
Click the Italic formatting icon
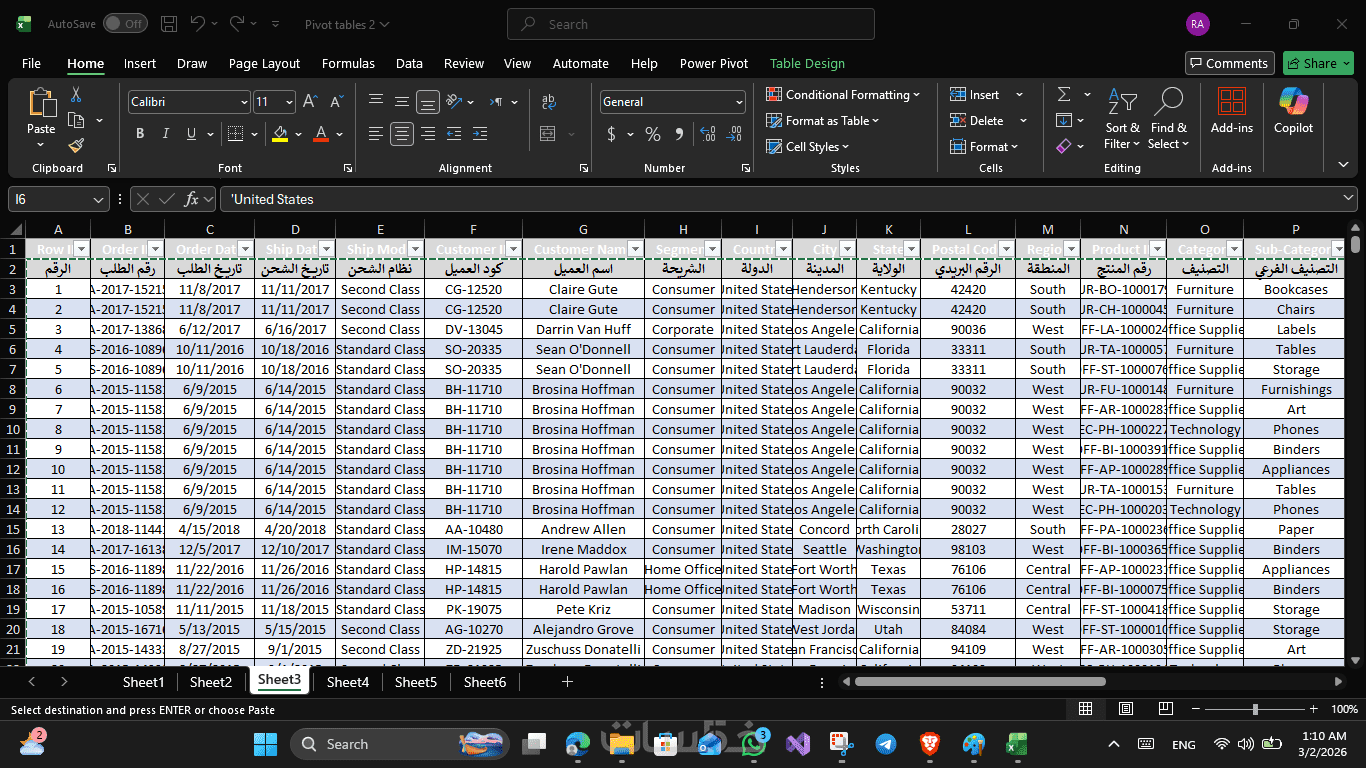(x=165, y=134)
